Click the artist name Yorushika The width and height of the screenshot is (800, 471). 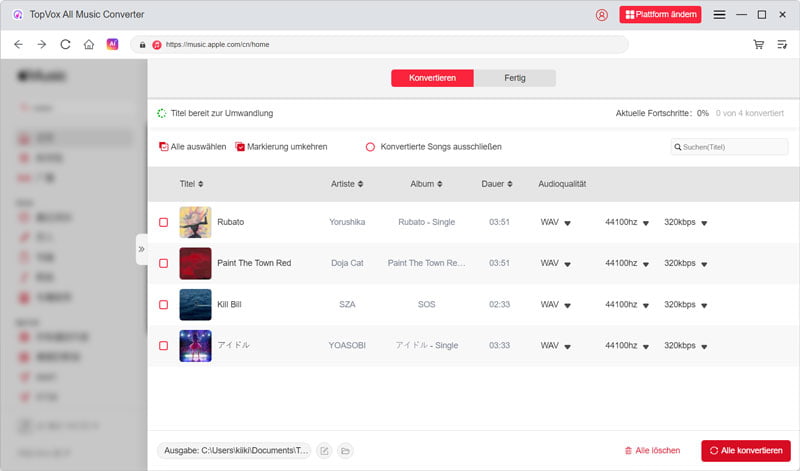coord(347,222)
